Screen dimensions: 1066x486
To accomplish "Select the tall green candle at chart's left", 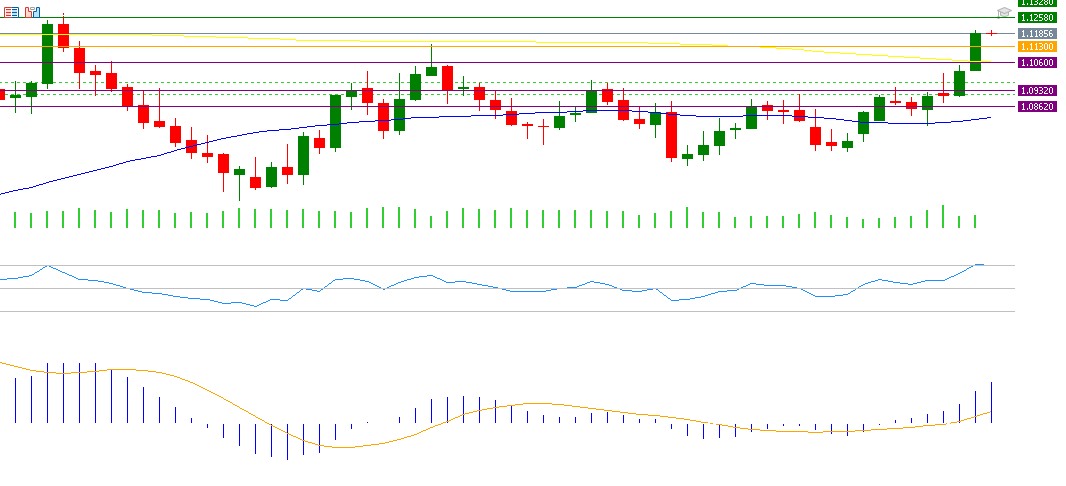I will coord(47,54).
